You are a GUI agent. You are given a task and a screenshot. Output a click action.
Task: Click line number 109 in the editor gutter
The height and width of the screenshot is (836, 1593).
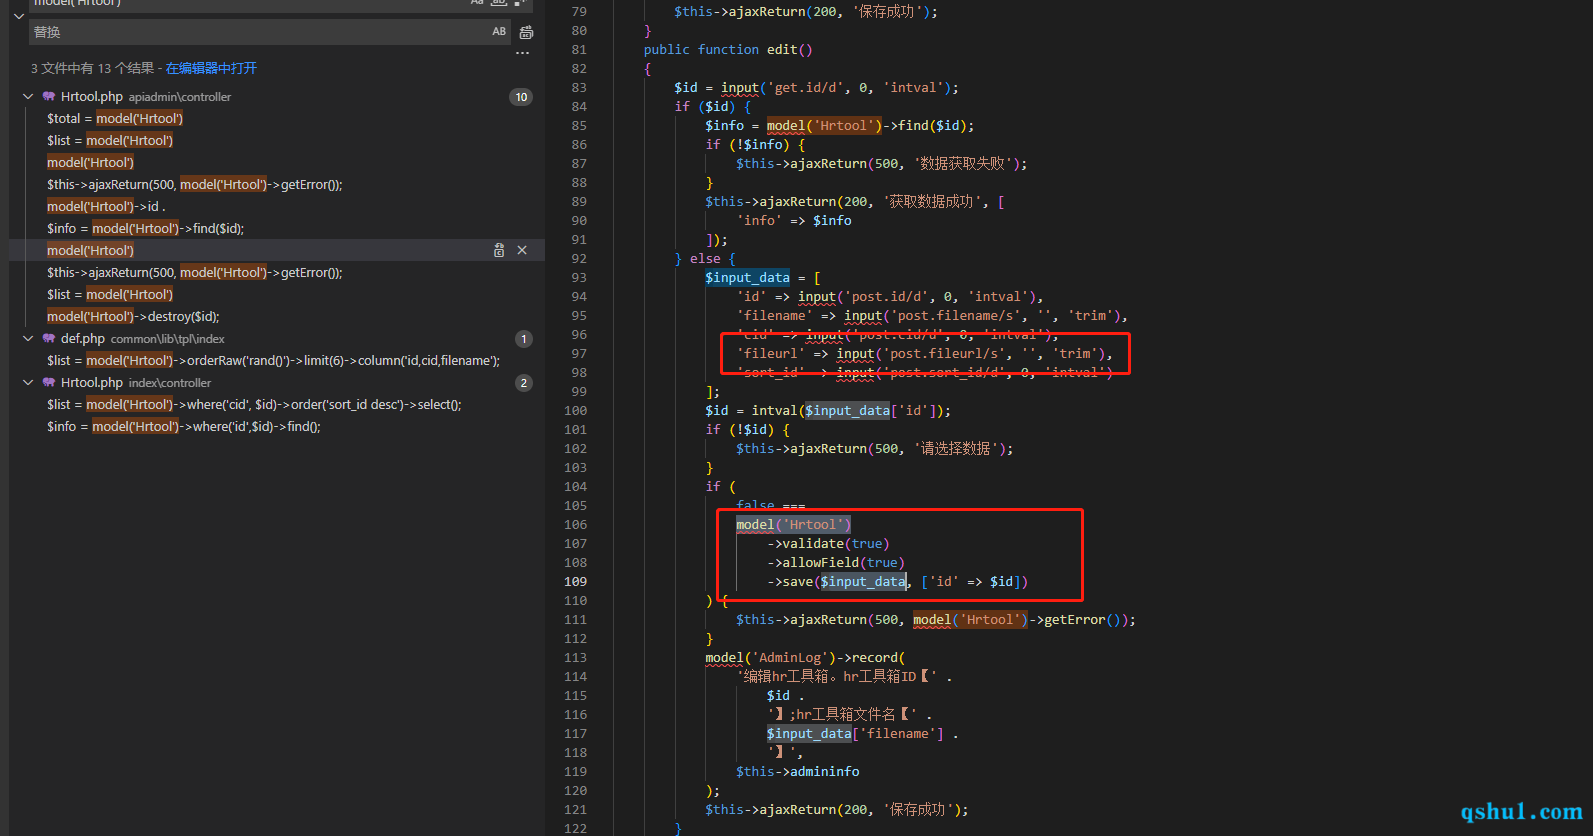coord(576,582)
